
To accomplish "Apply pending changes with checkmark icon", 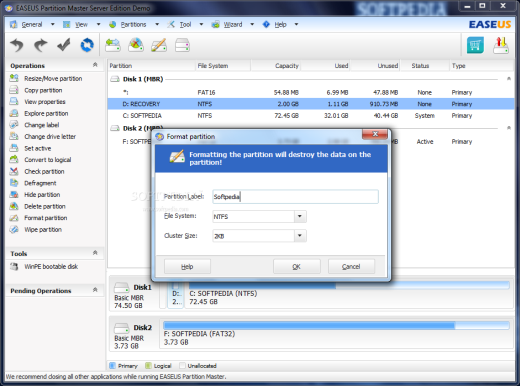I will (63, 45).
